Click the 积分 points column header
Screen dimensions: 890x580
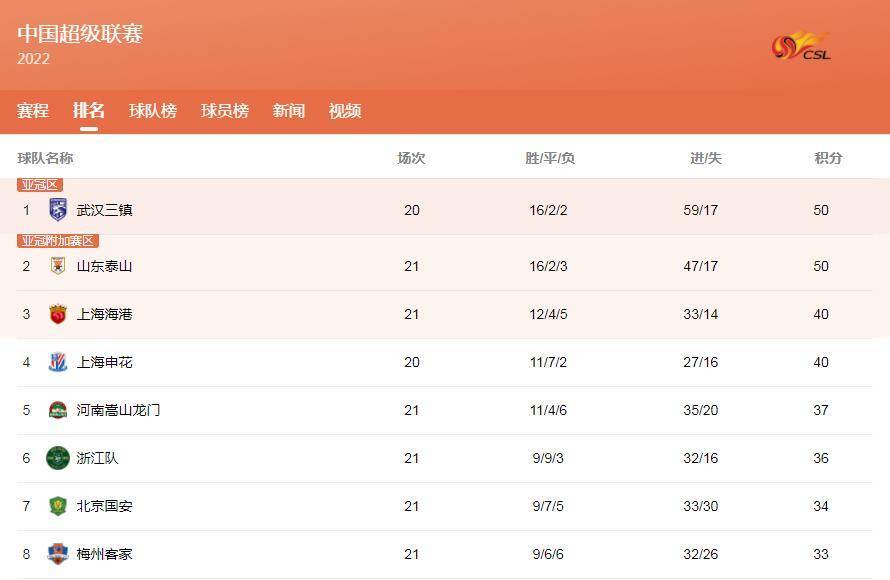tap(828, 158)
